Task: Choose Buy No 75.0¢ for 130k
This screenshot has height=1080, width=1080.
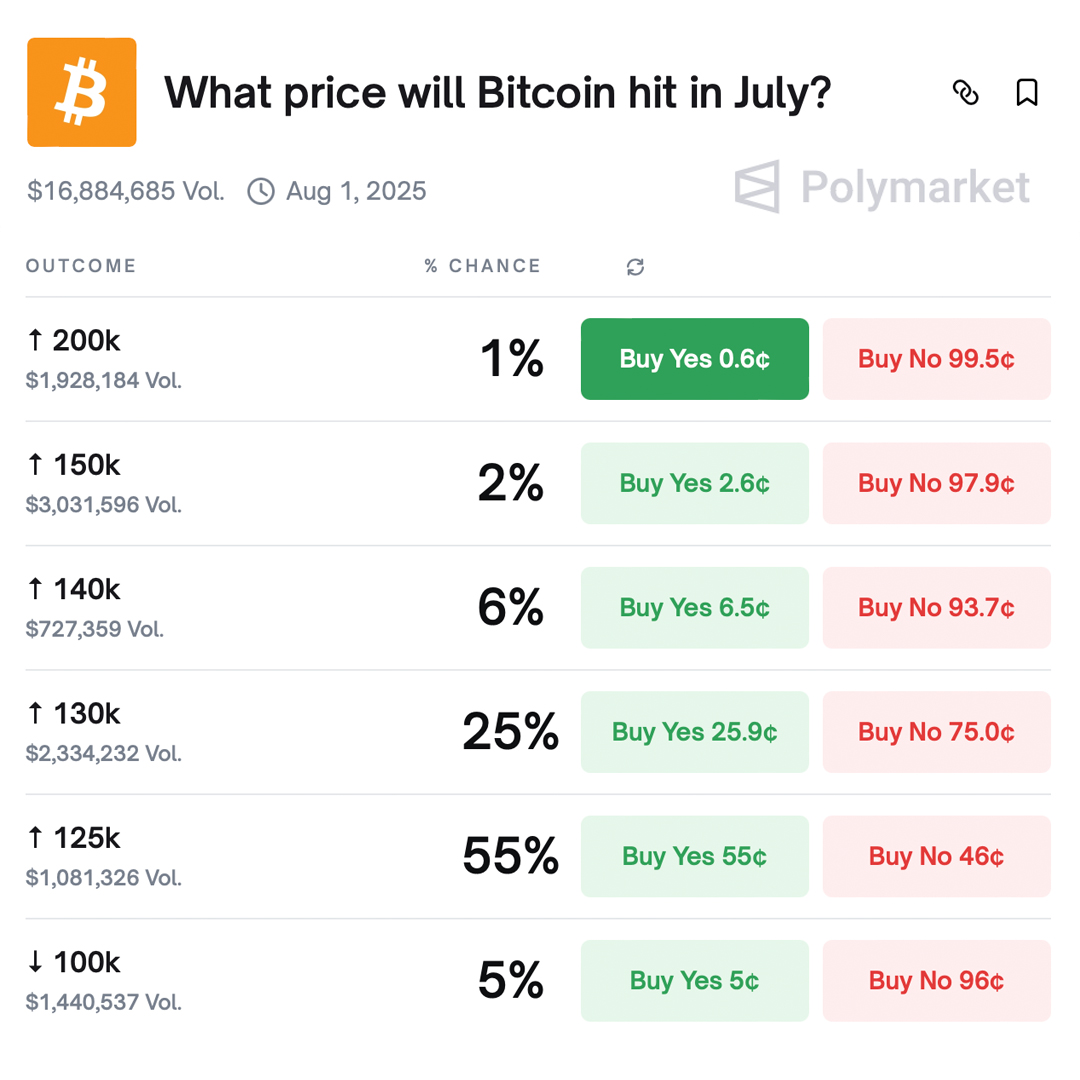Action: (936, 732)
